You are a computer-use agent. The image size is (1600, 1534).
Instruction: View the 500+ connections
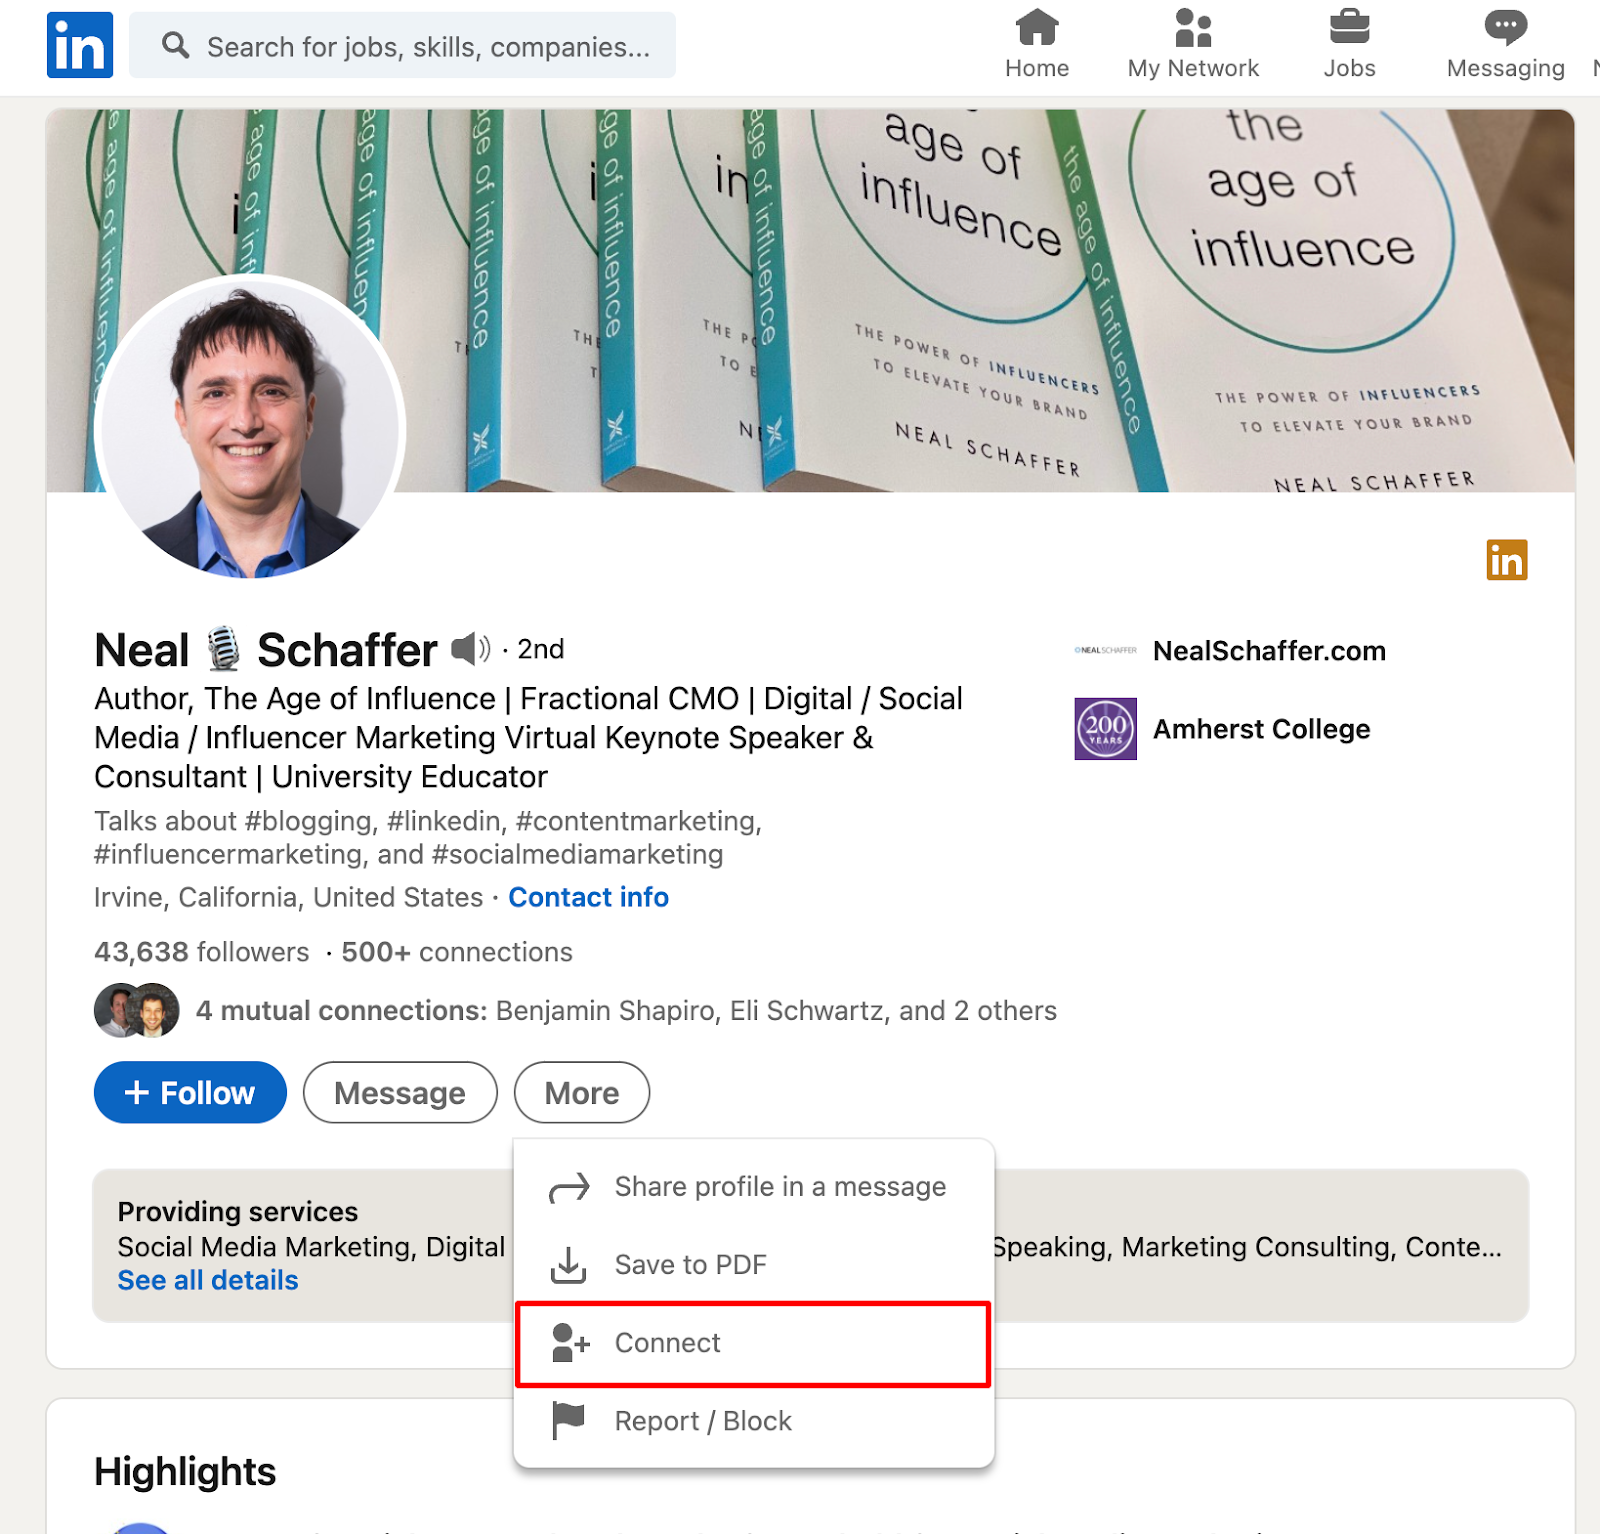coord(457,952)
